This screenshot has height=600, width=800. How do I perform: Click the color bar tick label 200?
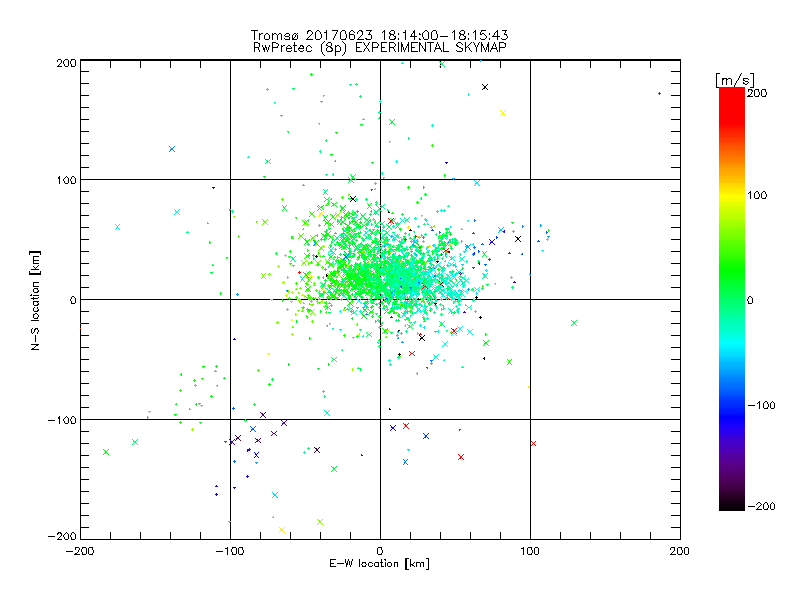pyautogui.click(x=757, y=93)
